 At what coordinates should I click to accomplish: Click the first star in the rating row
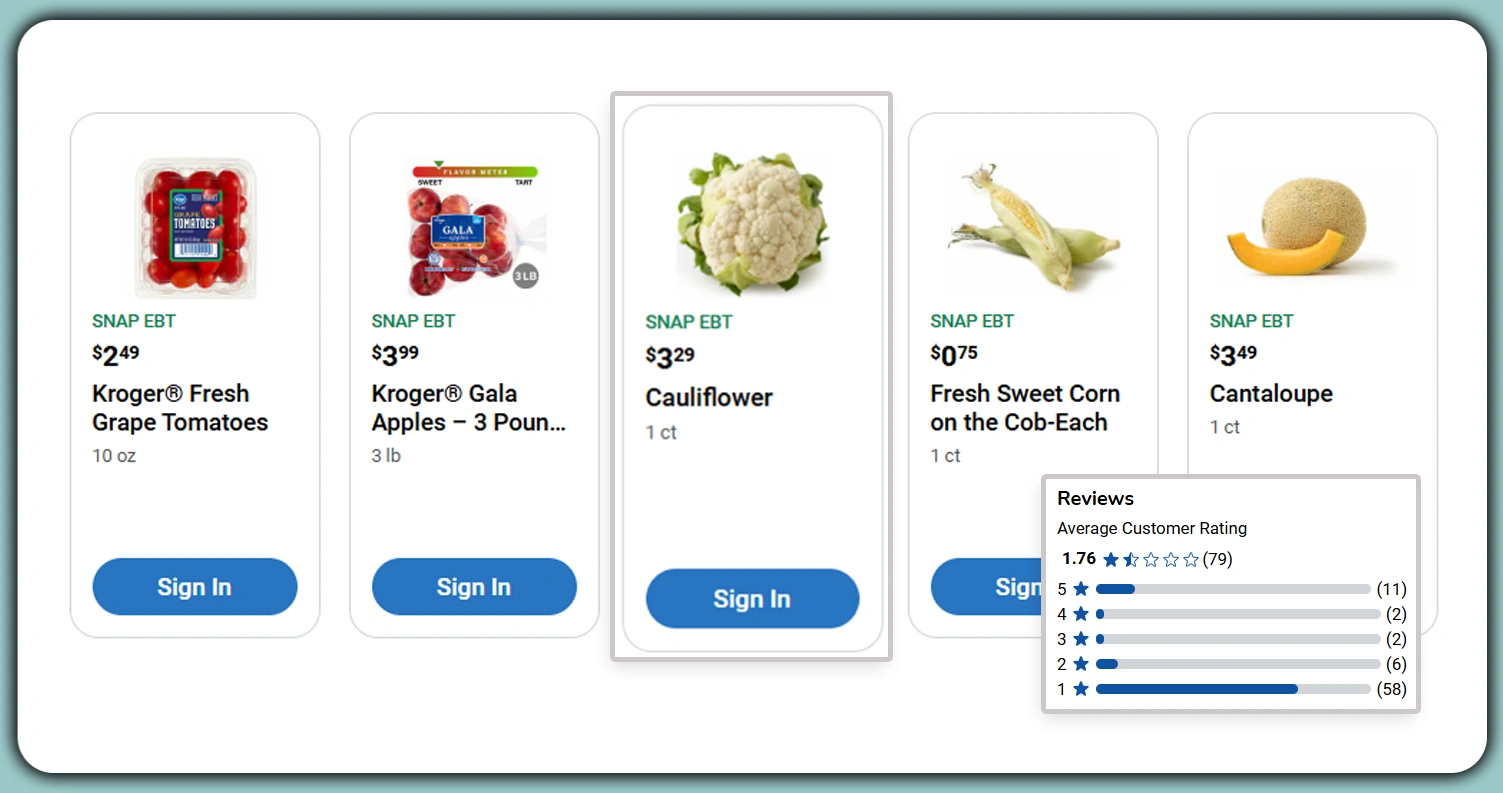click(x=1112, y=559)
